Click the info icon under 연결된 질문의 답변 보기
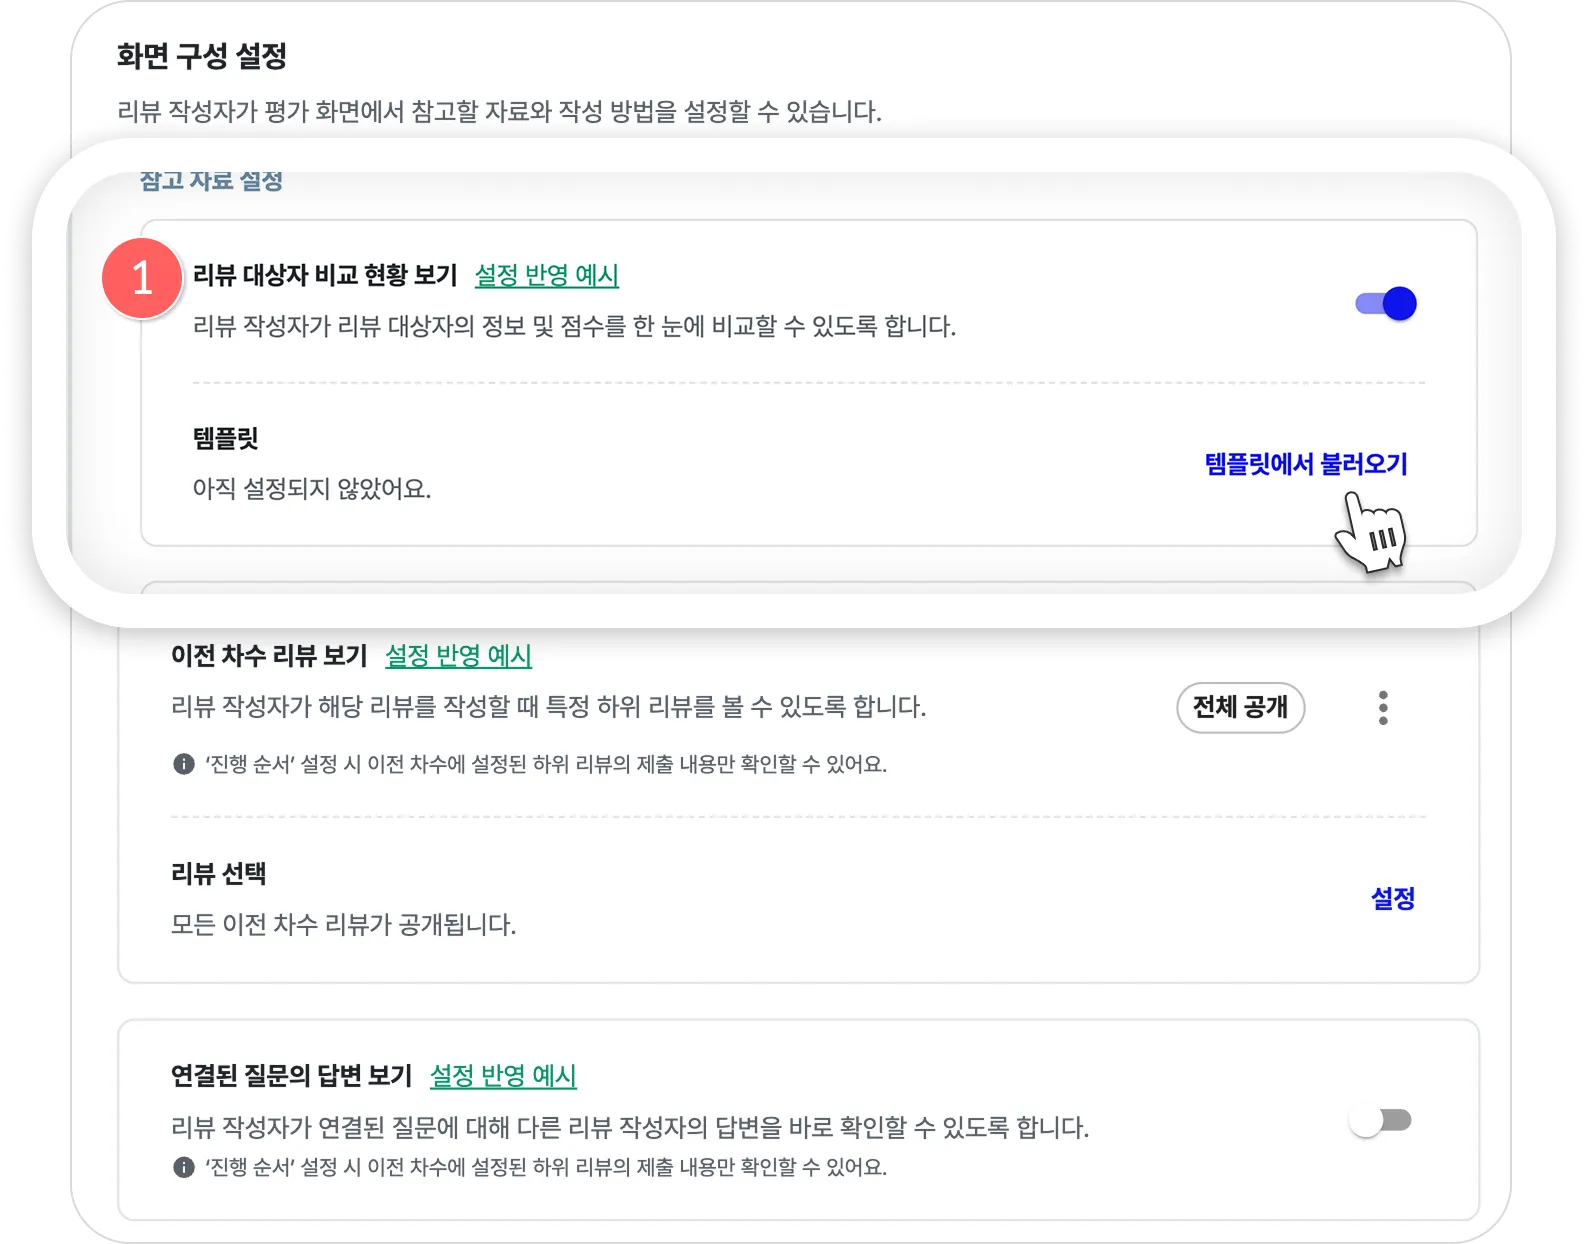The image size is (1588, 1244). point(184,1167)
